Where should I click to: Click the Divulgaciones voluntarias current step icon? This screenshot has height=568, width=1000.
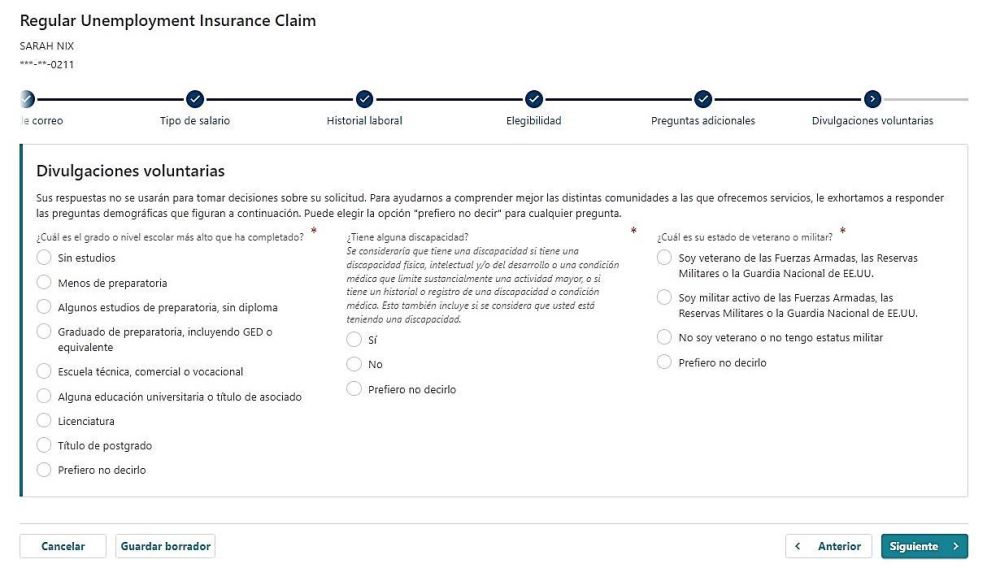pyautogui.click(x=872, y=98)
